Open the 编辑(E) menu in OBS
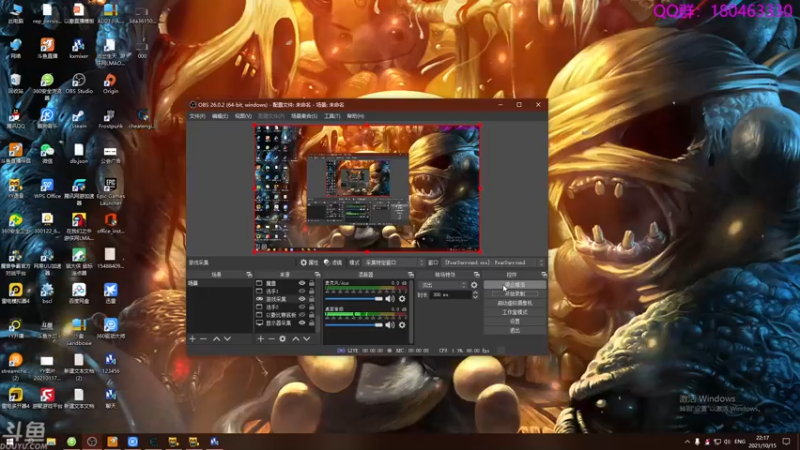 pos(220,116)
